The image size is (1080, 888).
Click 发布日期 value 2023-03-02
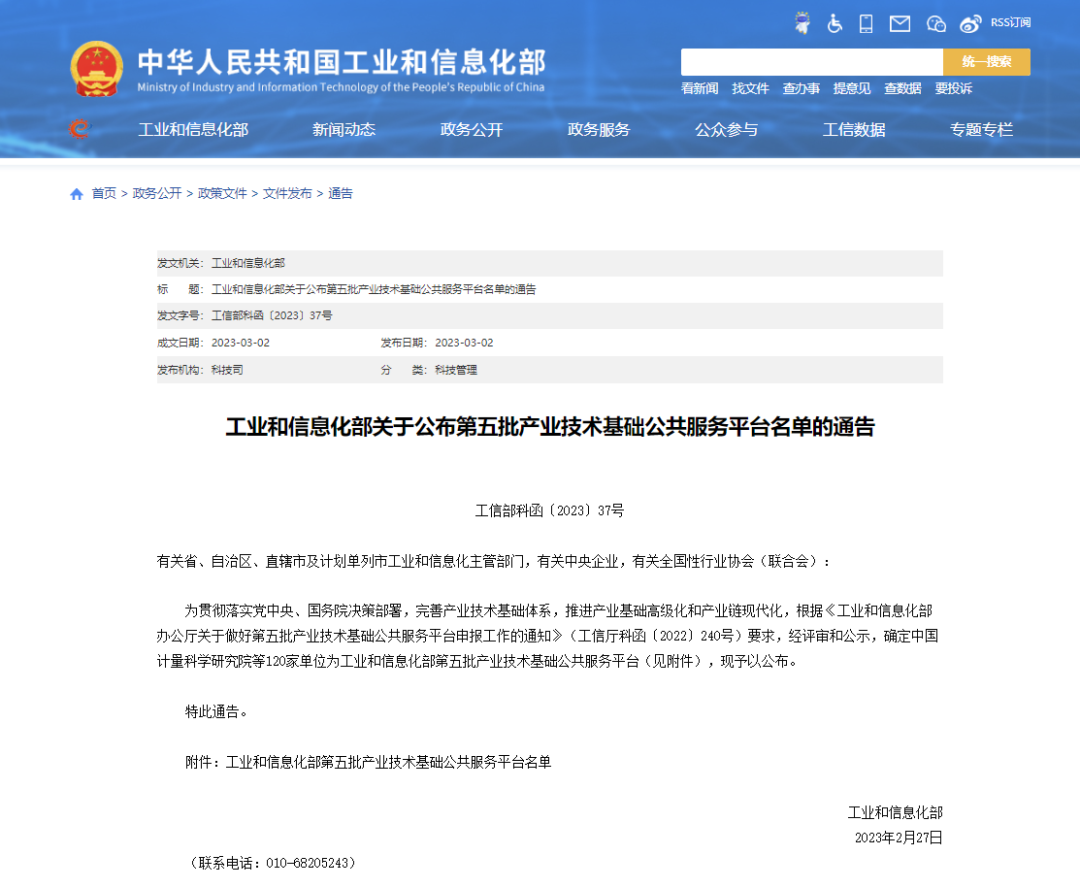464,343
